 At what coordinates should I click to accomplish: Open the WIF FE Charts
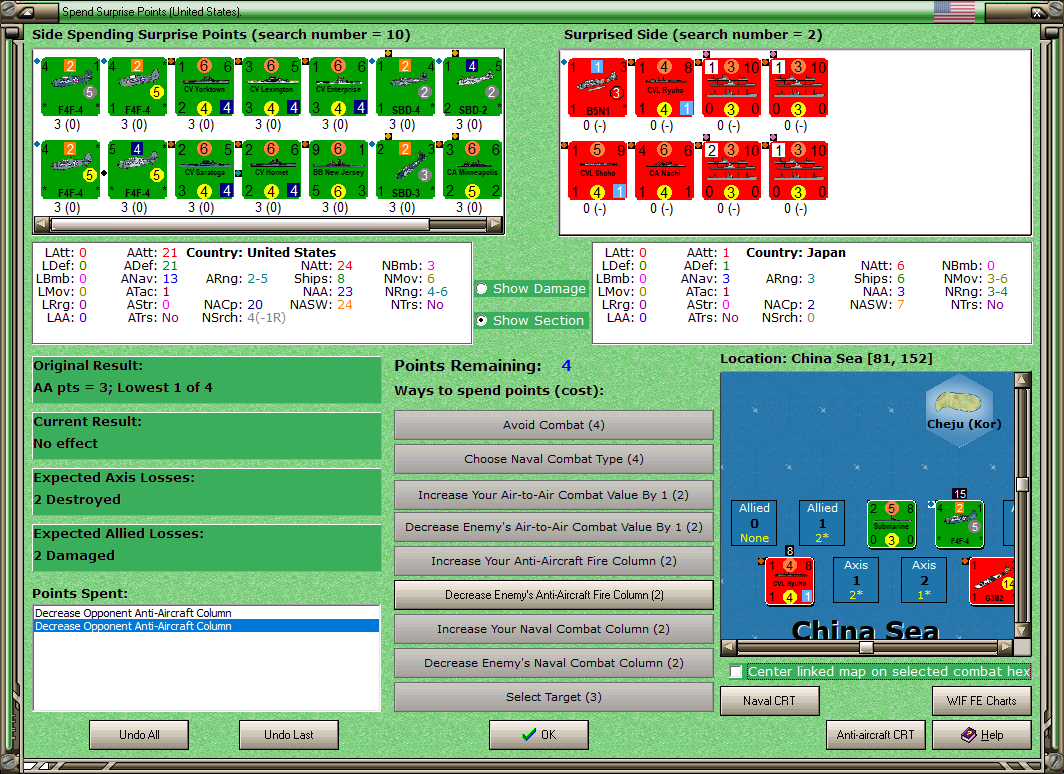[x=981, y=701]
